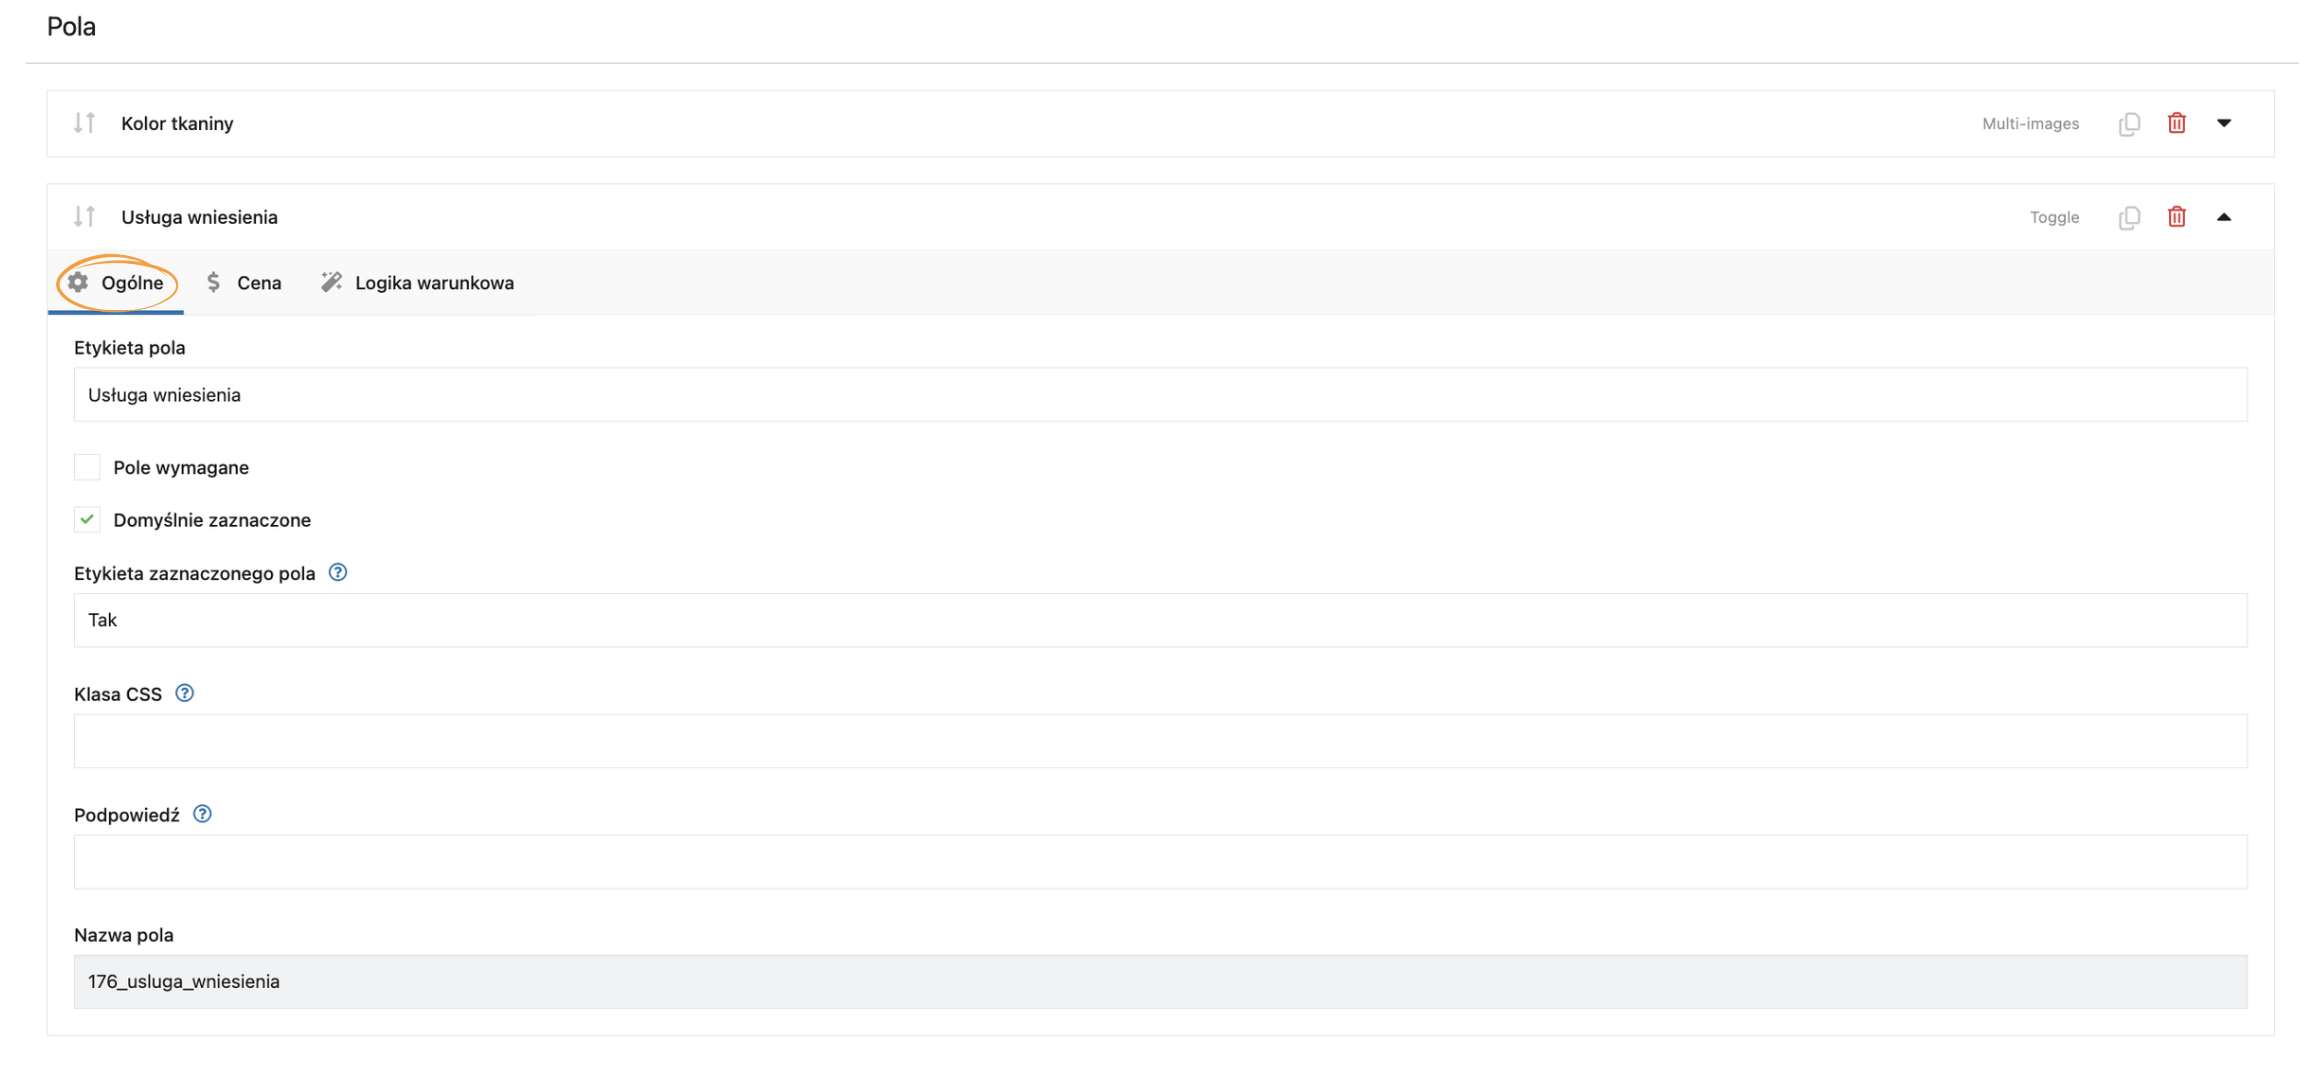Uncheck the Domyślnie zaznaczone checkbox

click(x=88, y=519)
